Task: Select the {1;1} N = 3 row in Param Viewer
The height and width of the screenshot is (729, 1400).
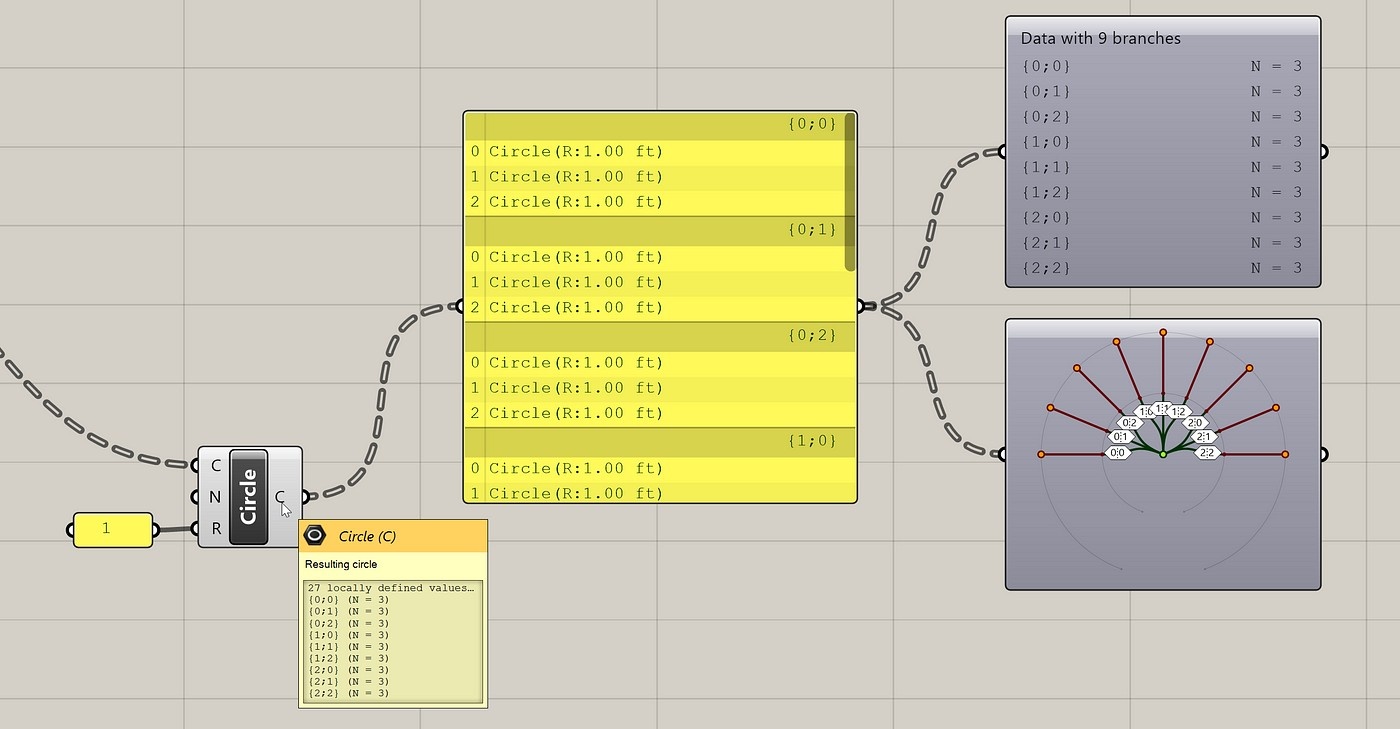Action: point(1162,167)
